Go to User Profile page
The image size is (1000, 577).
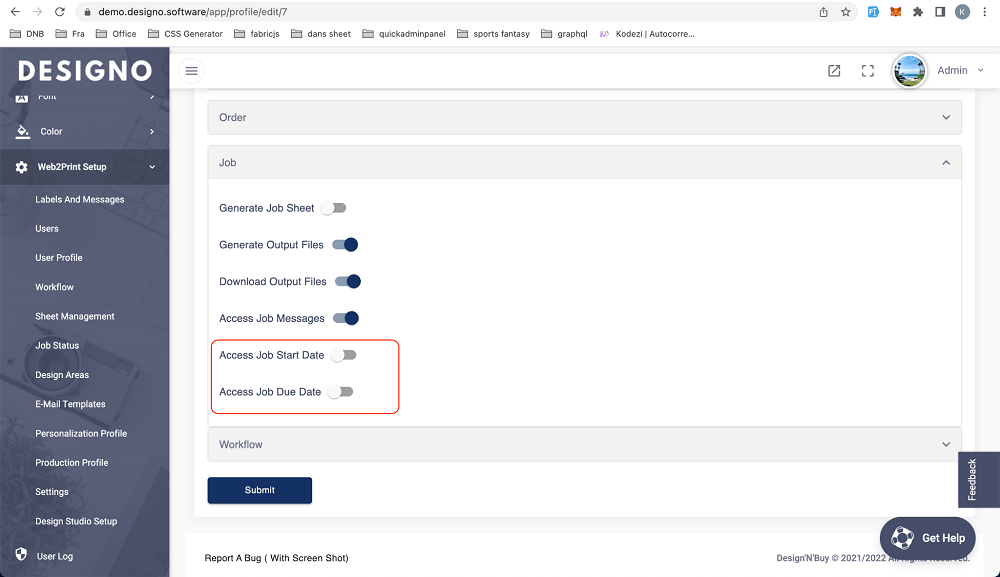coord(59,258)
